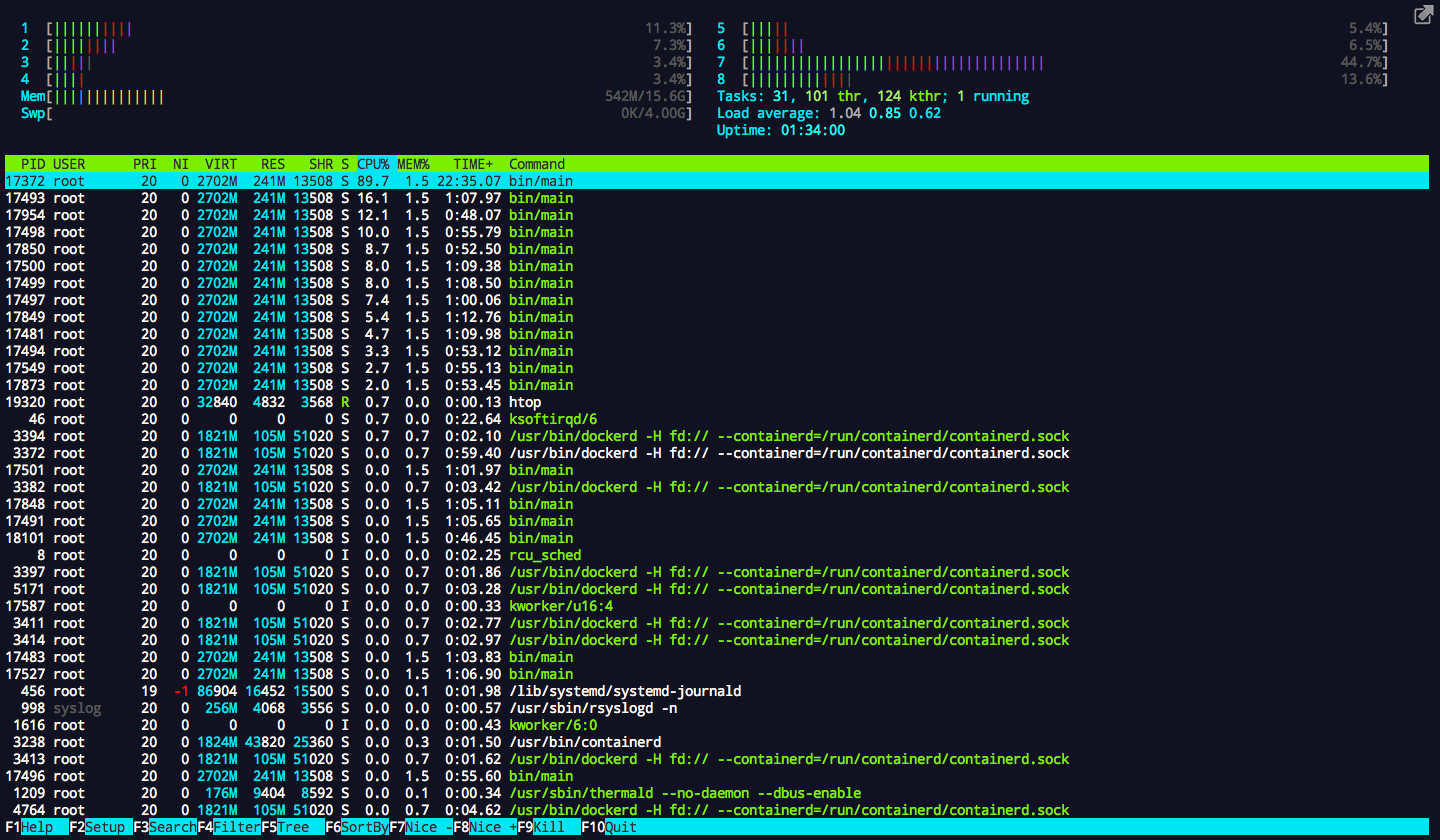This screenshot has height=840, width=1440.
Task: Click the RES column header
Action: pyautogui.click(x=273, y=164)
